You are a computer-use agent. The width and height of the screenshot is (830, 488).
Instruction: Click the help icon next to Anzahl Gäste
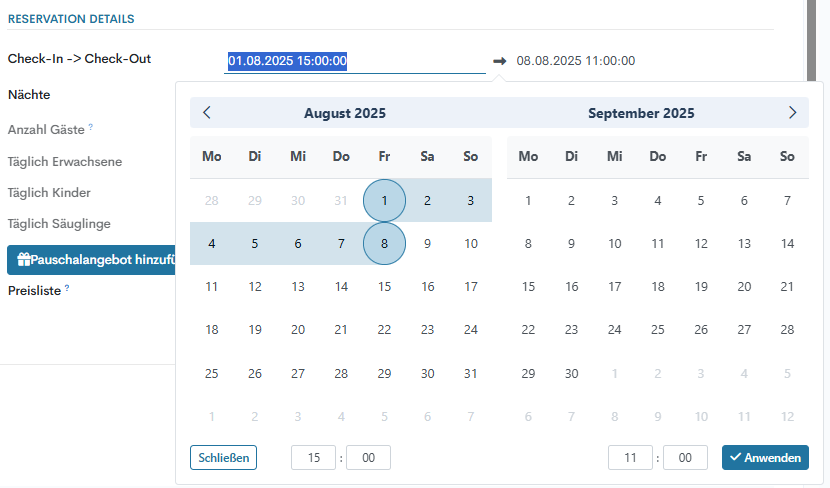(90, 127)
